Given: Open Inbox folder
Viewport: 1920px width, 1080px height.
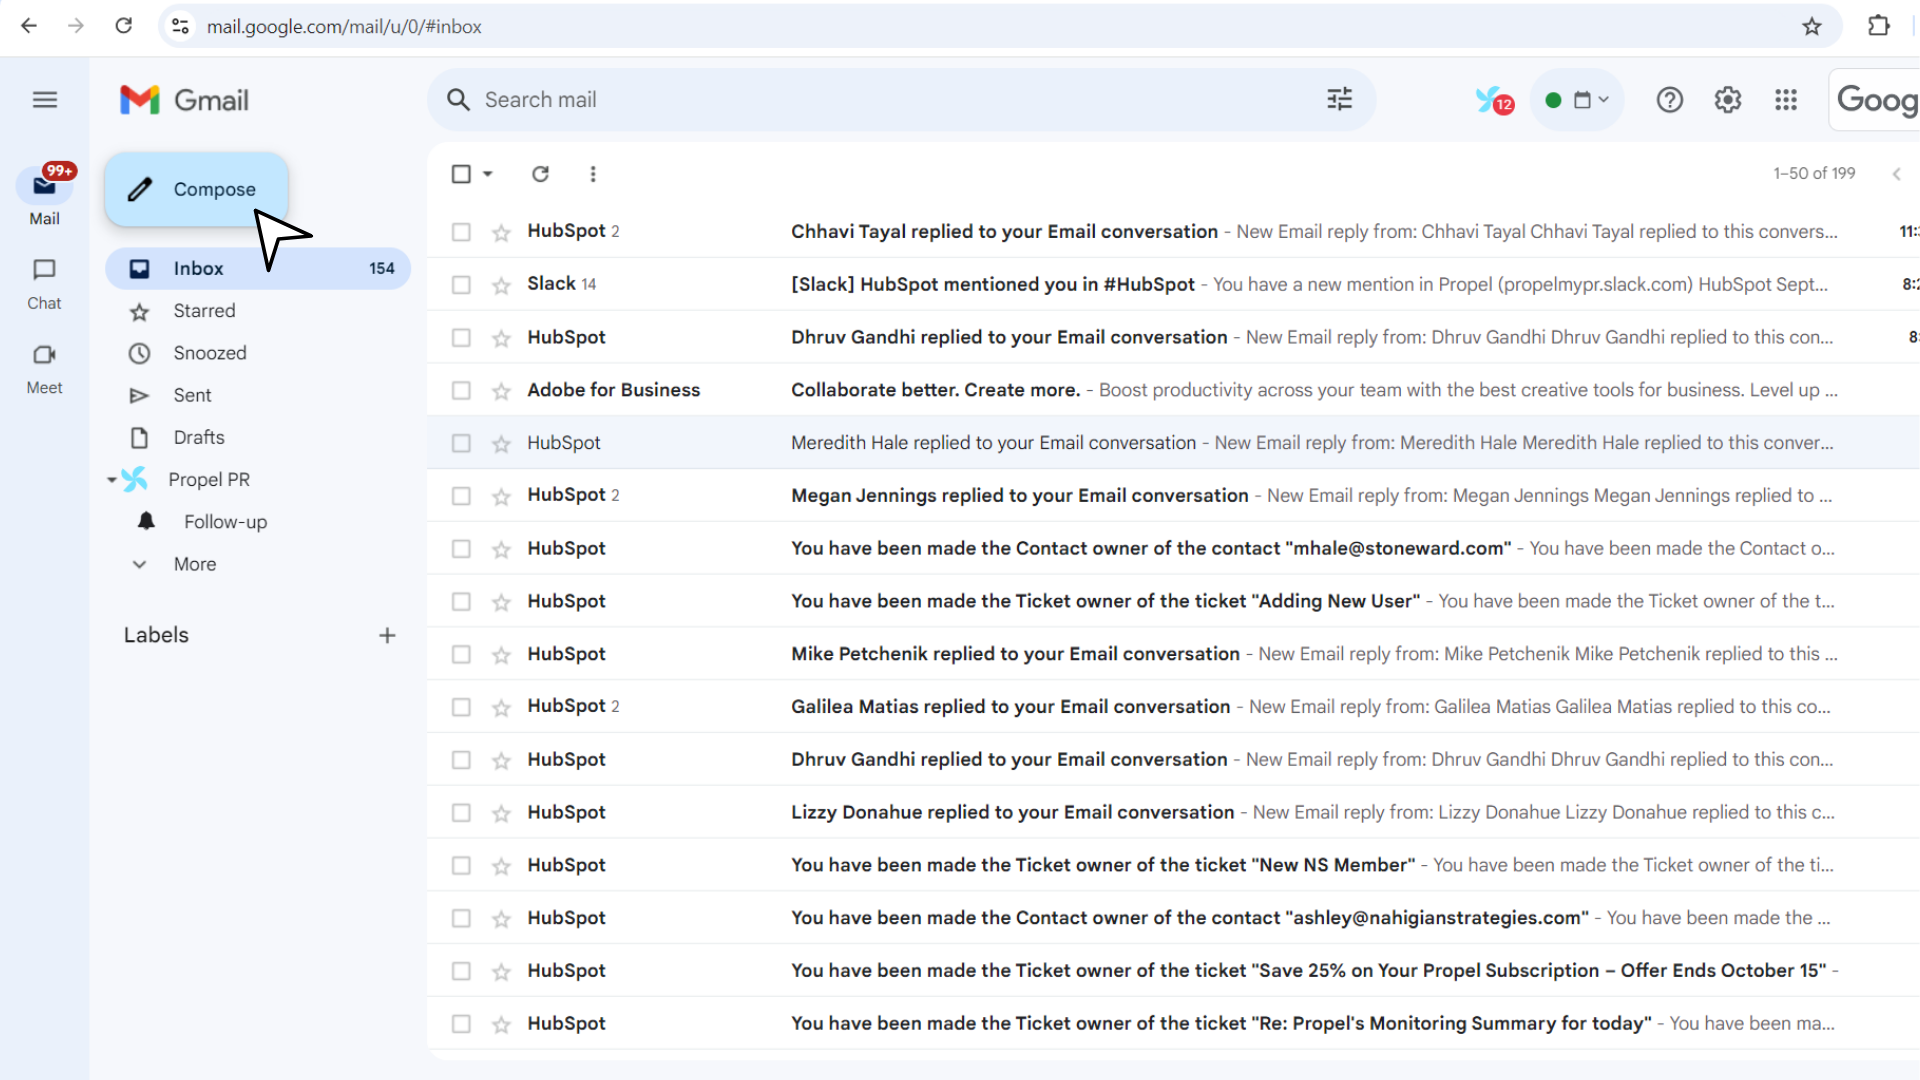Looking at the screenshot, I should point(258,268).
